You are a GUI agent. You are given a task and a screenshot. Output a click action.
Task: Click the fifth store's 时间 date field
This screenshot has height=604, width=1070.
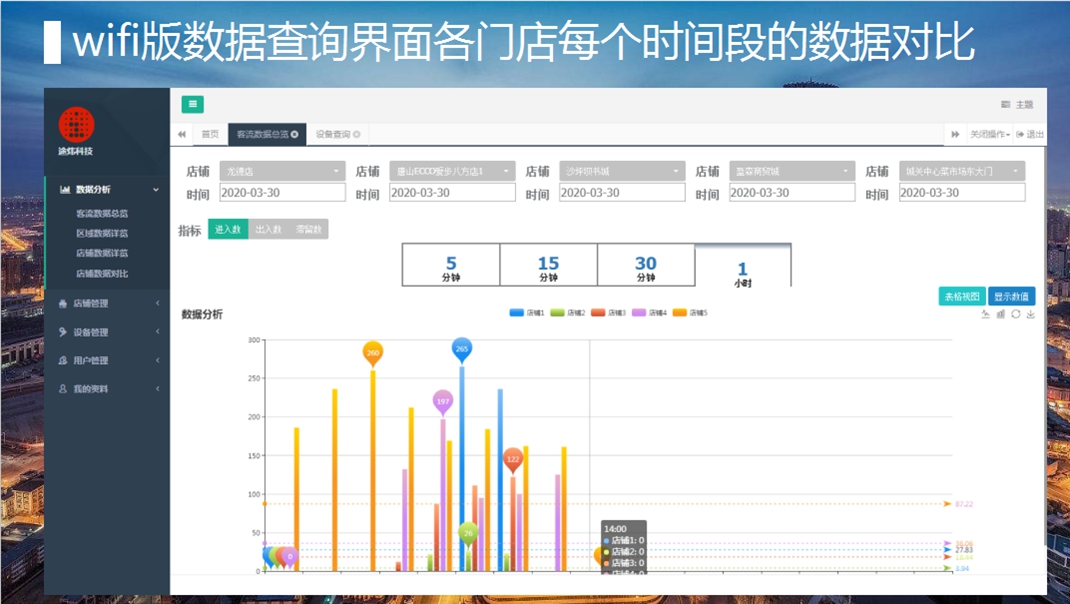pyautogui.click(x=962, y=192)
